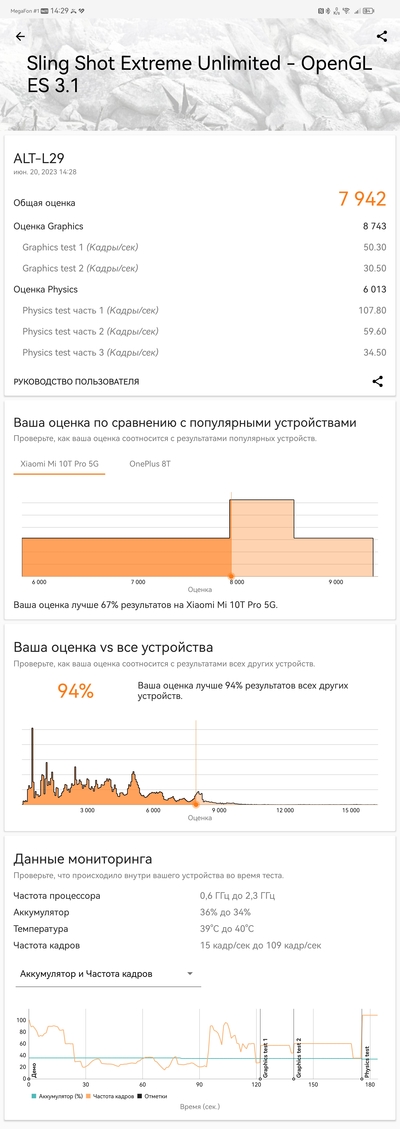Select the Xiaomi Mi 10T Pro 5G tab
The width and height of the screenshot is (400, 1129).
coord(59,464)
